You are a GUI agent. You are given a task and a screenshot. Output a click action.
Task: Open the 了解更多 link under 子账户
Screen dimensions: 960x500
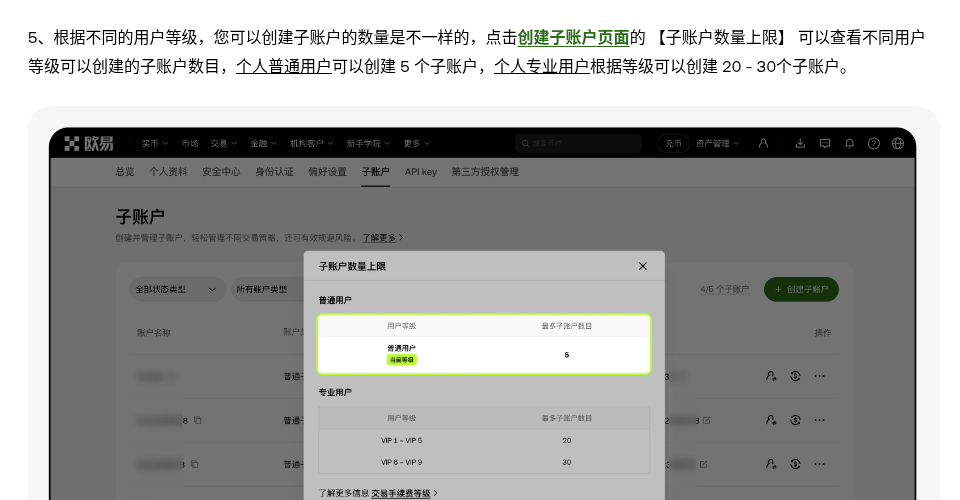[x=382, y=237]
